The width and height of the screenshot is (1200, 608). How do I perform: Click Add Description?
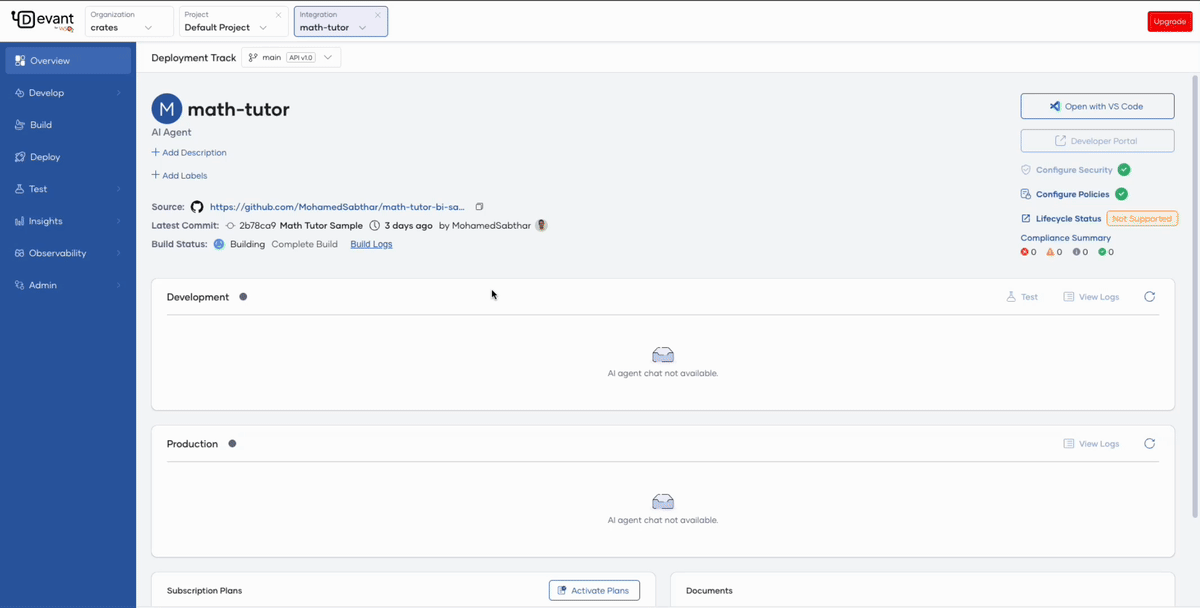click(x=189, y=153)
